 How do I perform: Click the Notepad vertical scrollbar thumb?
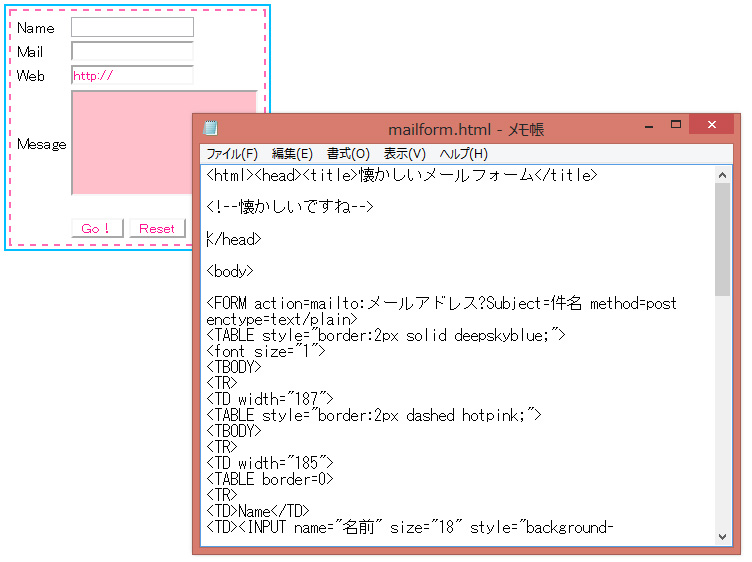click(x=722, y=240)
